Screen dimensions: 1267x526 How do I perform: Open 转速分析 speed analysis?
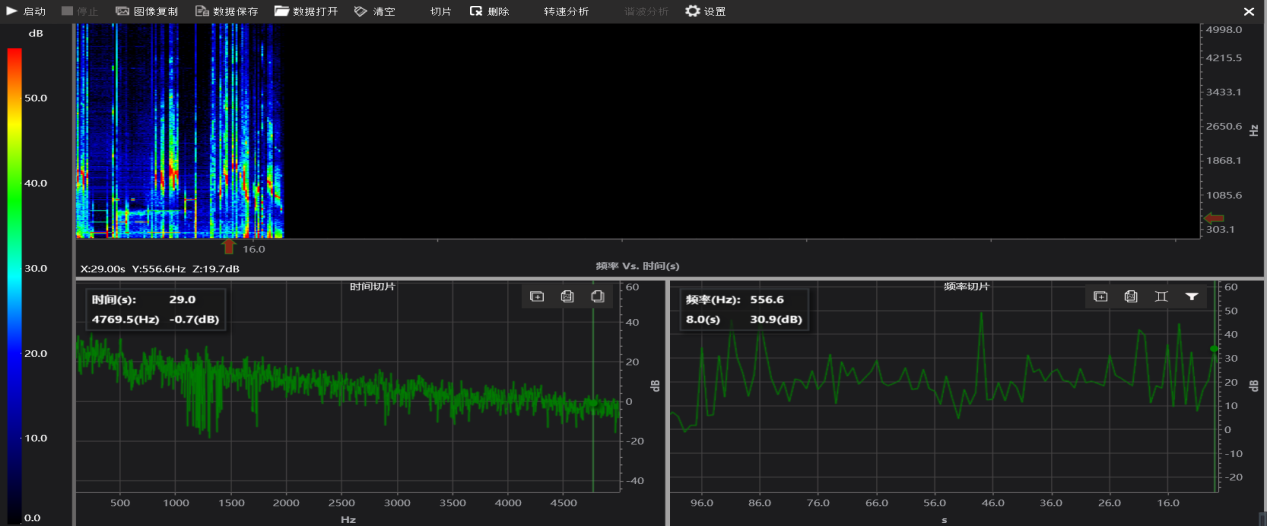[x=566, y=12]
